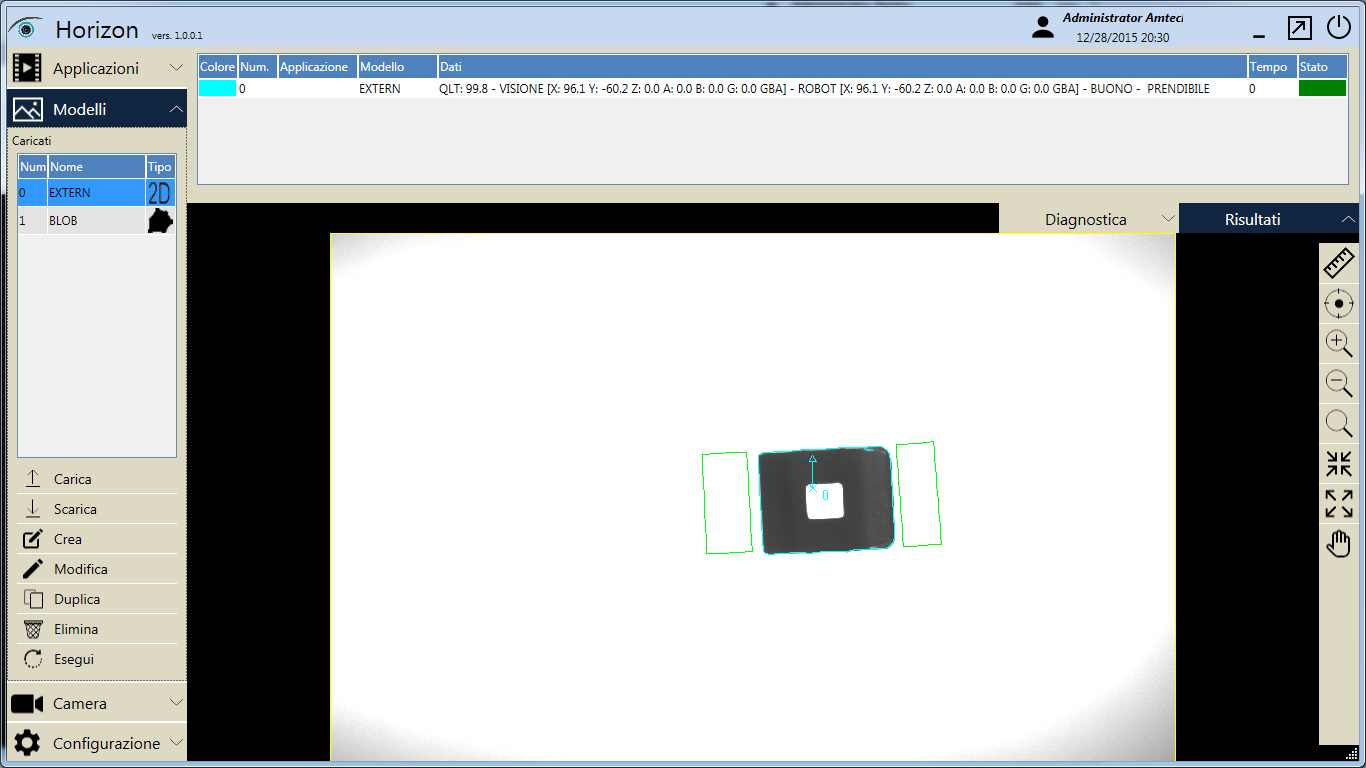Open the Modelli menu section

pyautogui.click(x=96, y=109)
